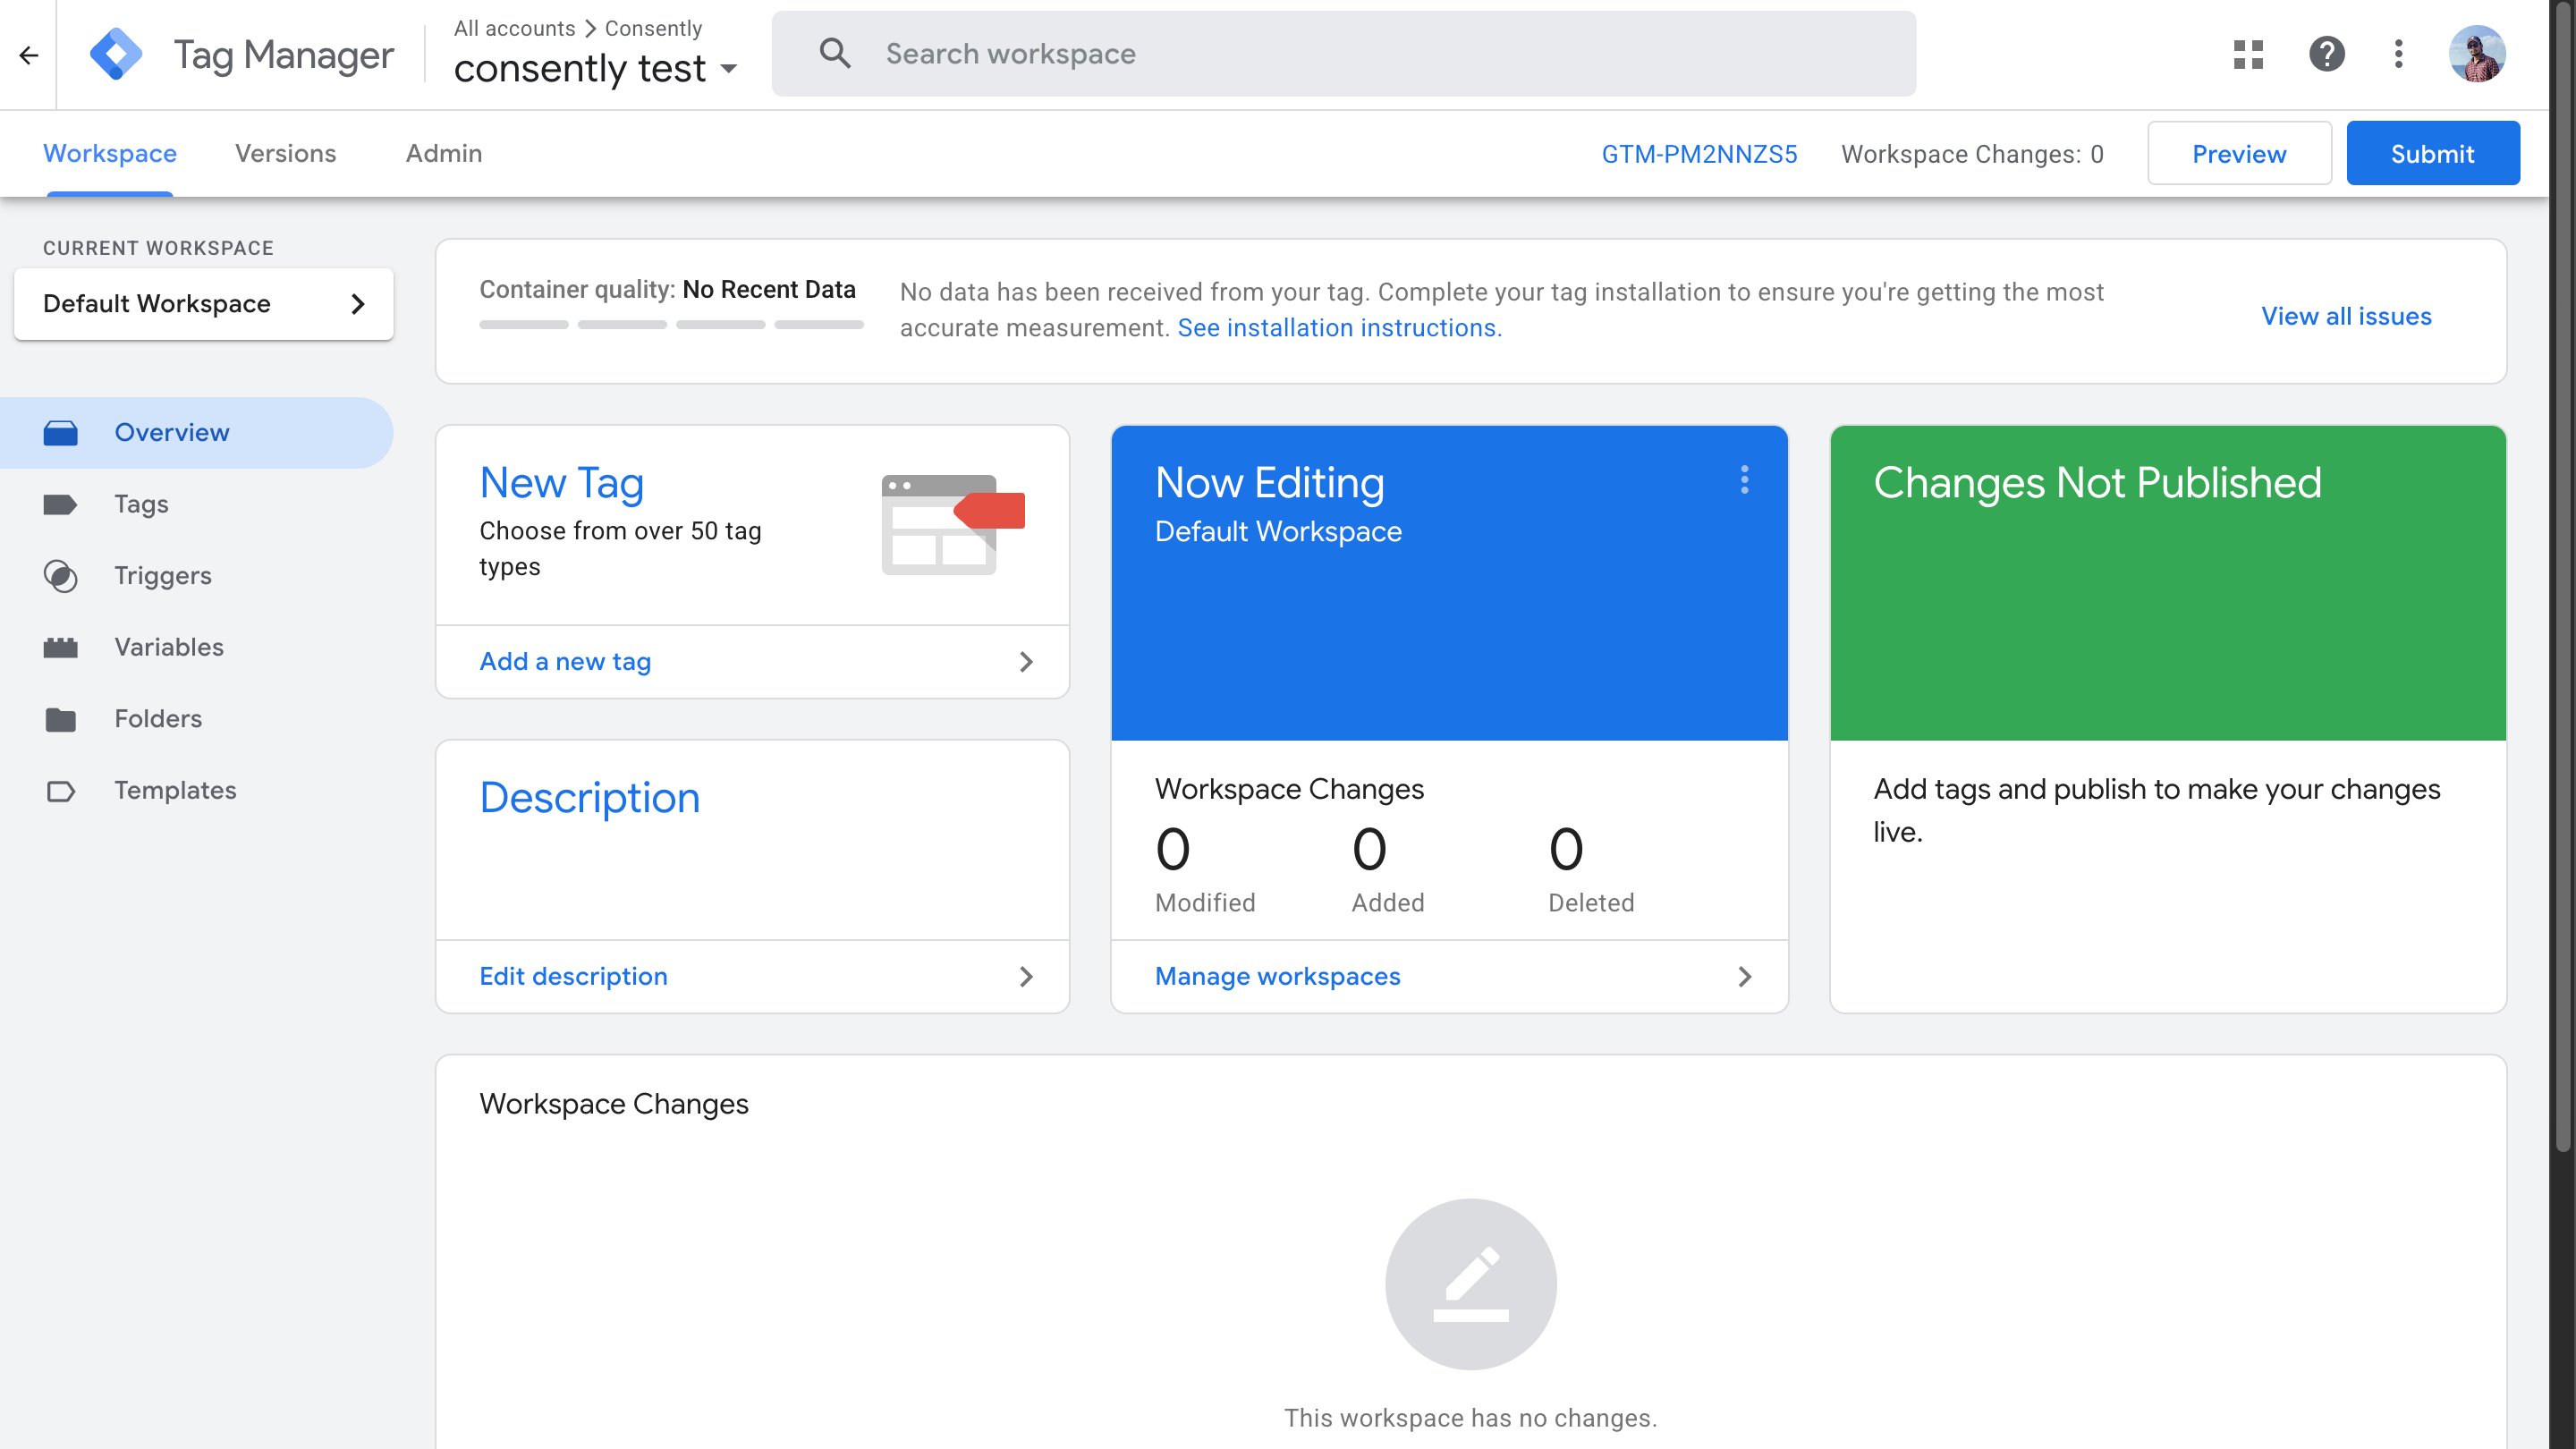The width and height of the screenshot is (2576, 1449).
Task: Open the Google apps grid icon
Action: 2247,54
